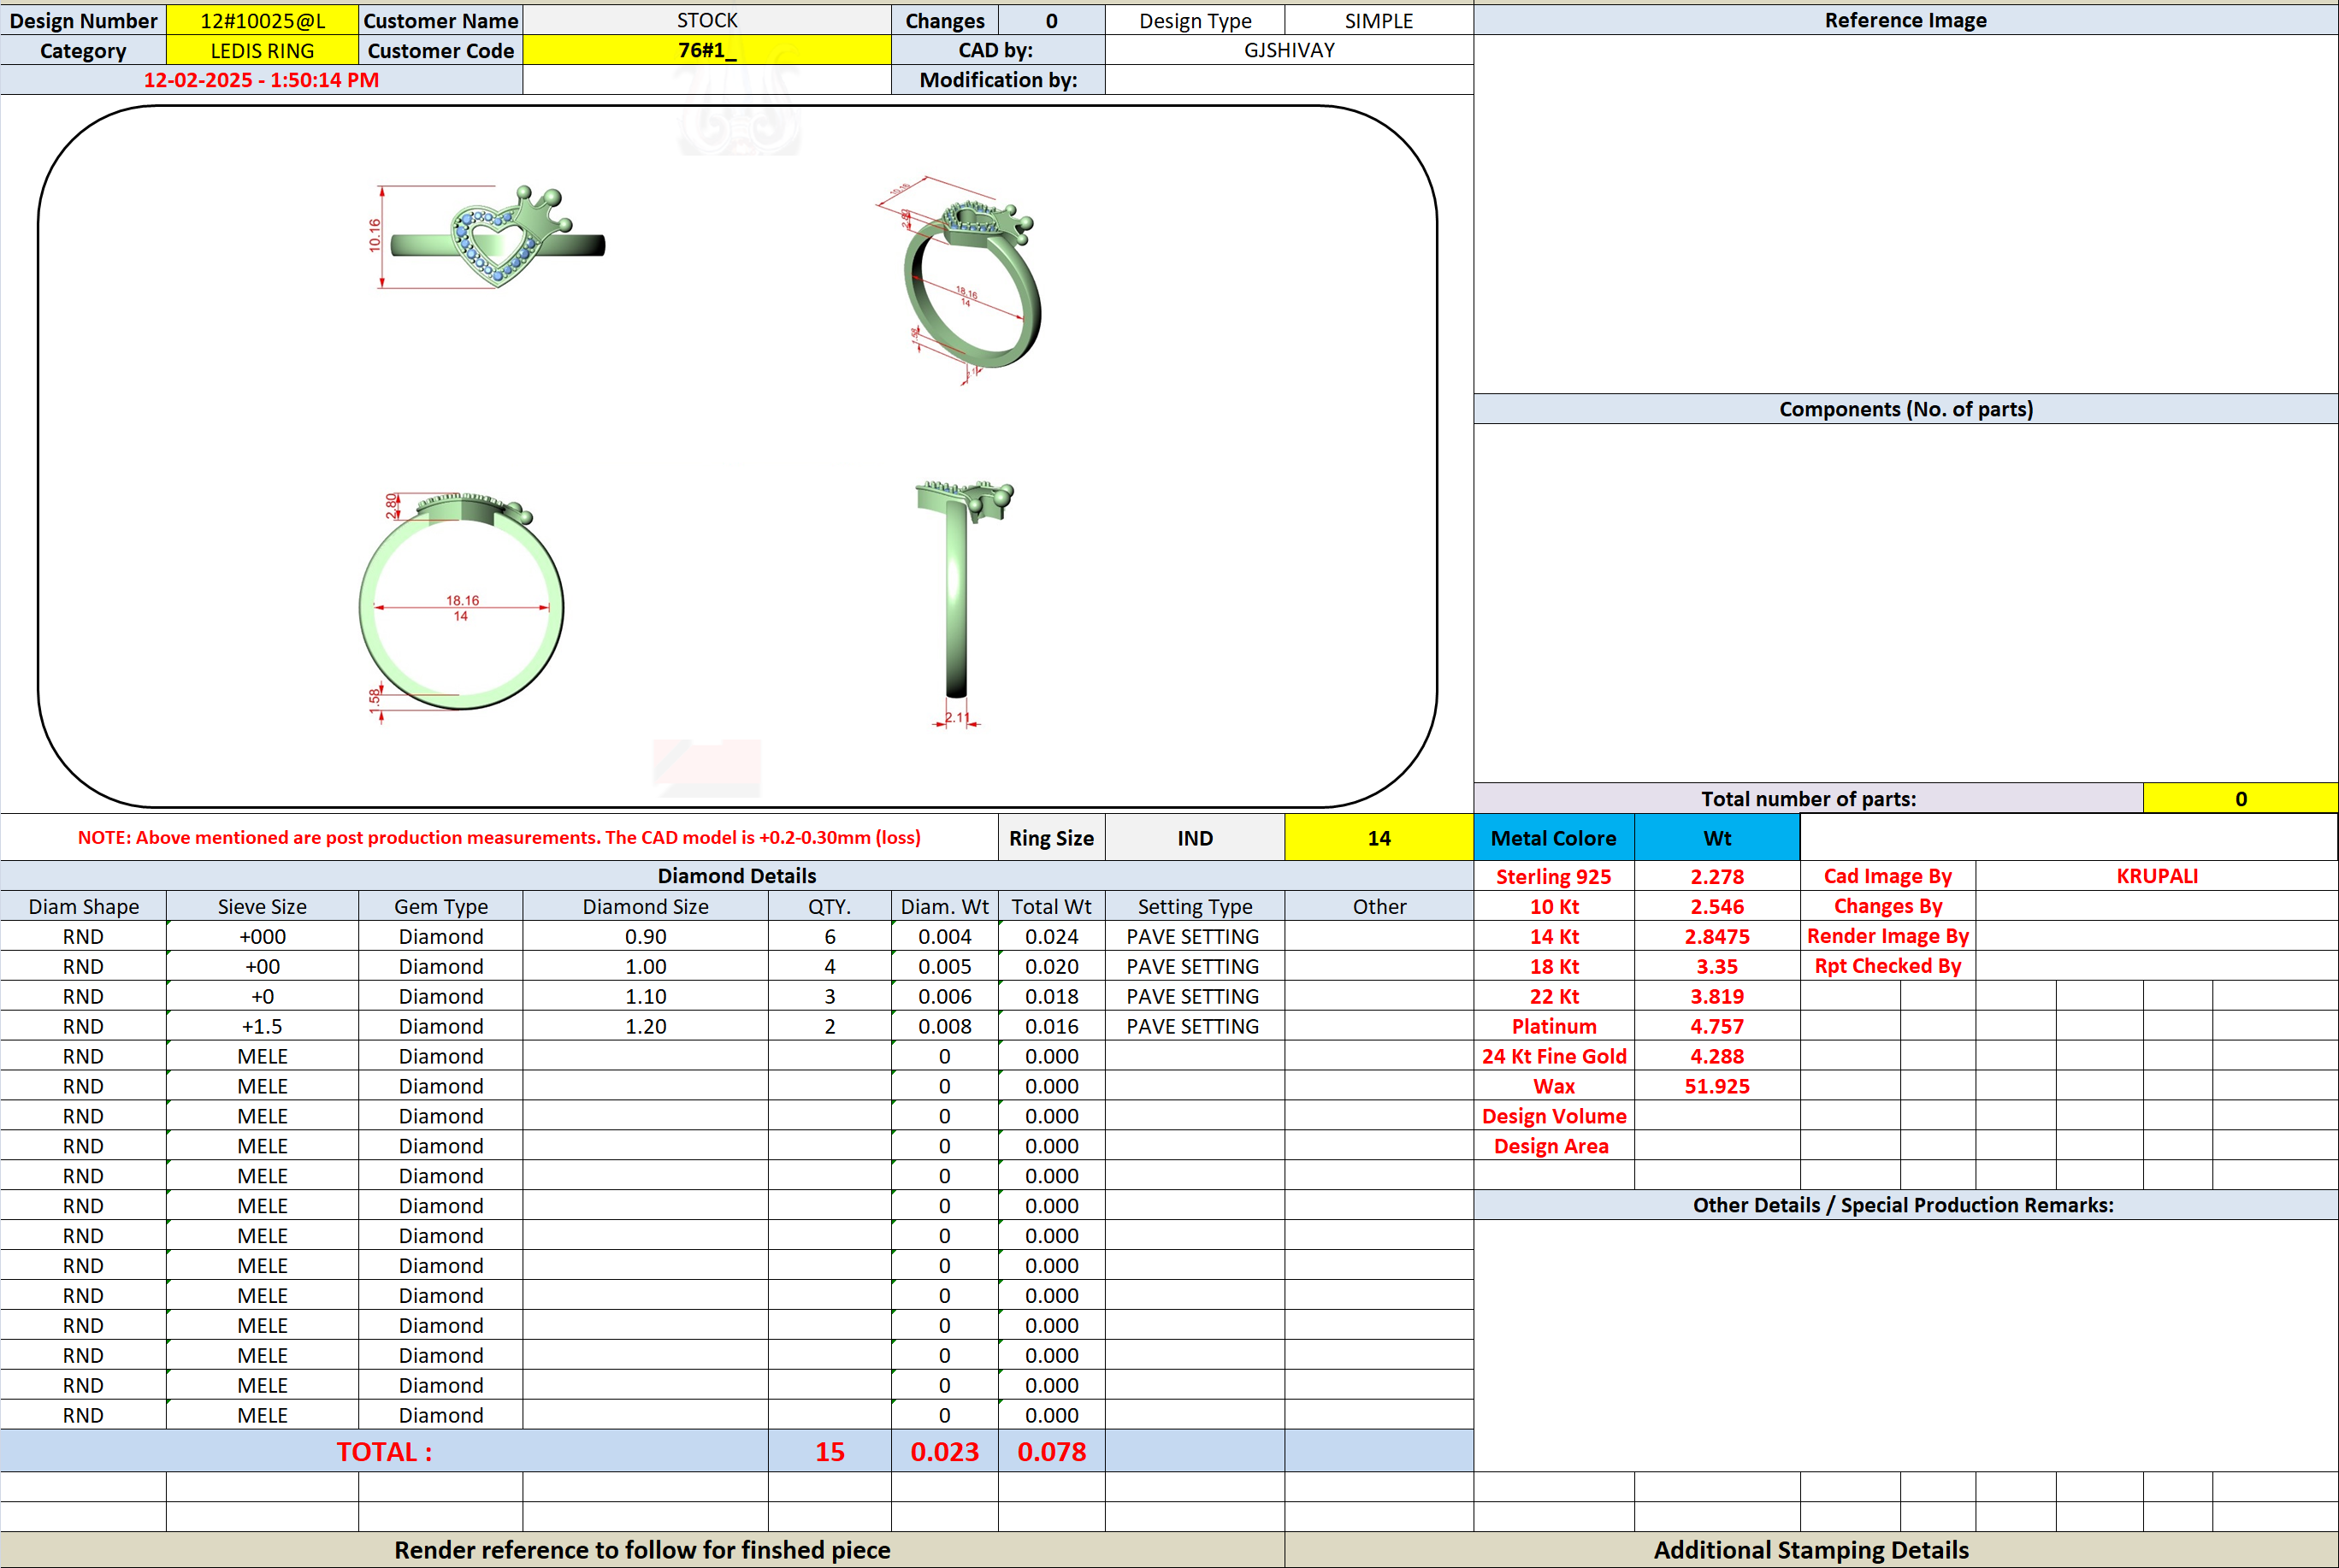Viewport: 2339px width, 1568px height.
Task: Select the Rpt Checked By label
Action: point(1887,966)
